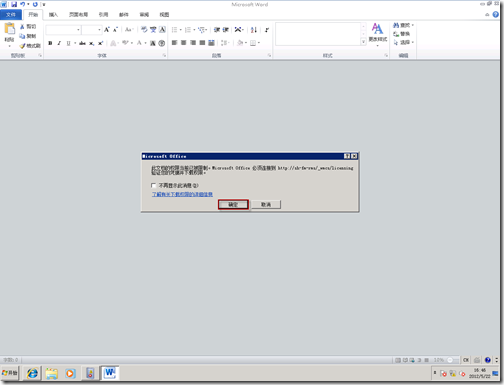Screen dimensions: 504x385
Task: Expand the styles gallery more arrow
Action: pos(363,42)
